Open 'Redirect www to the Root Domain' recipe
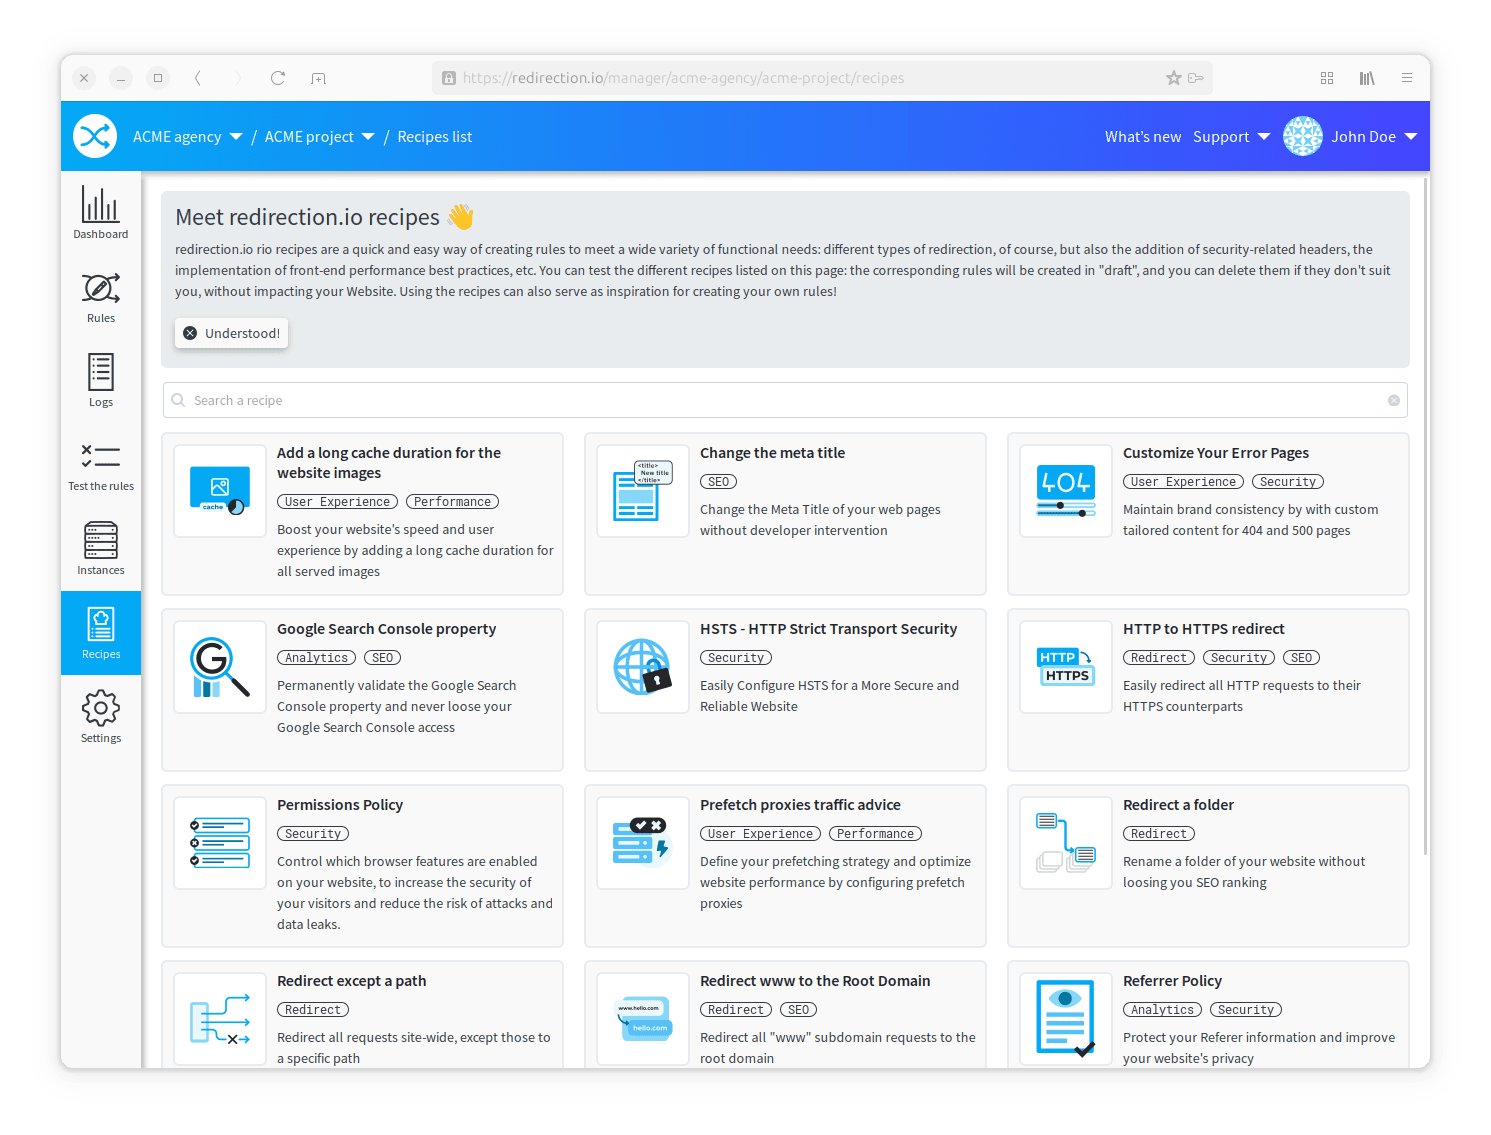The height and width of the screenshot is (1135, 1491). (815, 981)
